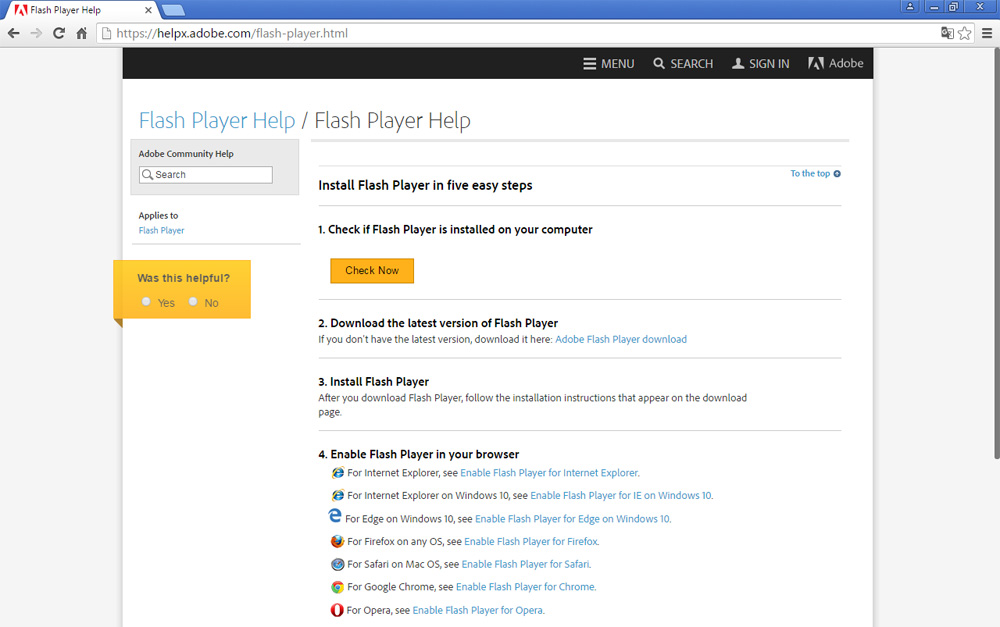Screen dimensions: 1000x627
Task: Select Yes for Was this helpful
Action: [x=147, y=302]
